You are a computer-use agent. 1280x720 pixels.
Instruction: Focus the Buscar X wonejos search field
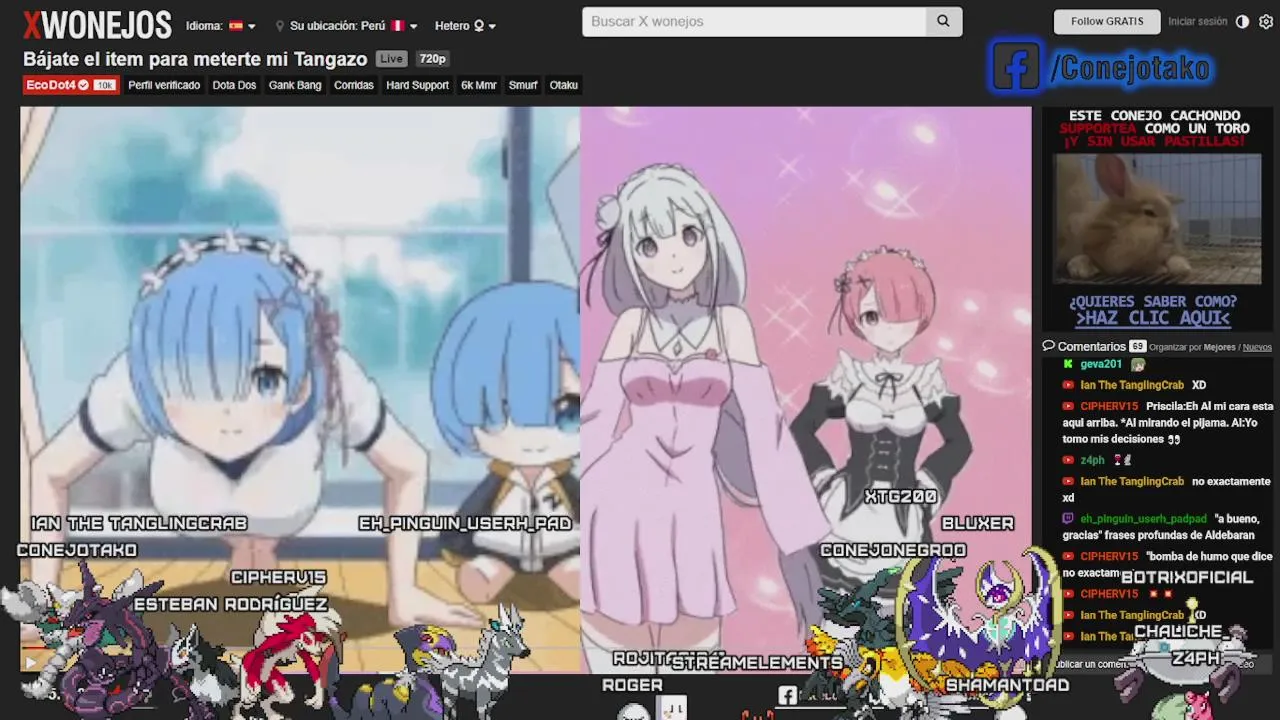tap(754, 22)
